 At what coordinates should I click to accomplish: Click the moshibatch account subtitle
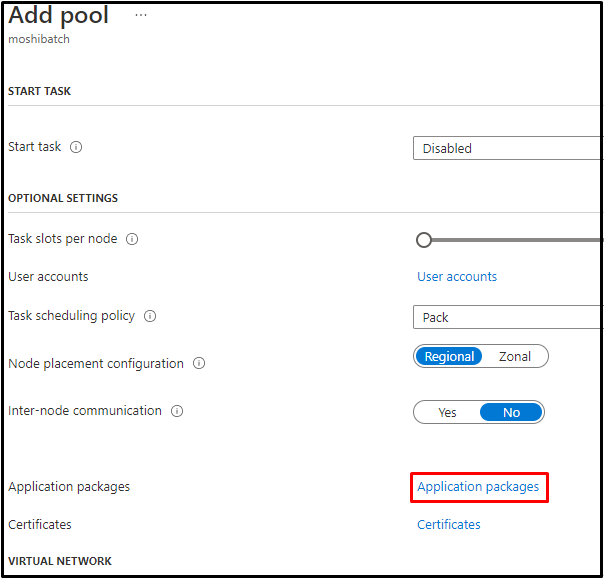pos(39,39)
